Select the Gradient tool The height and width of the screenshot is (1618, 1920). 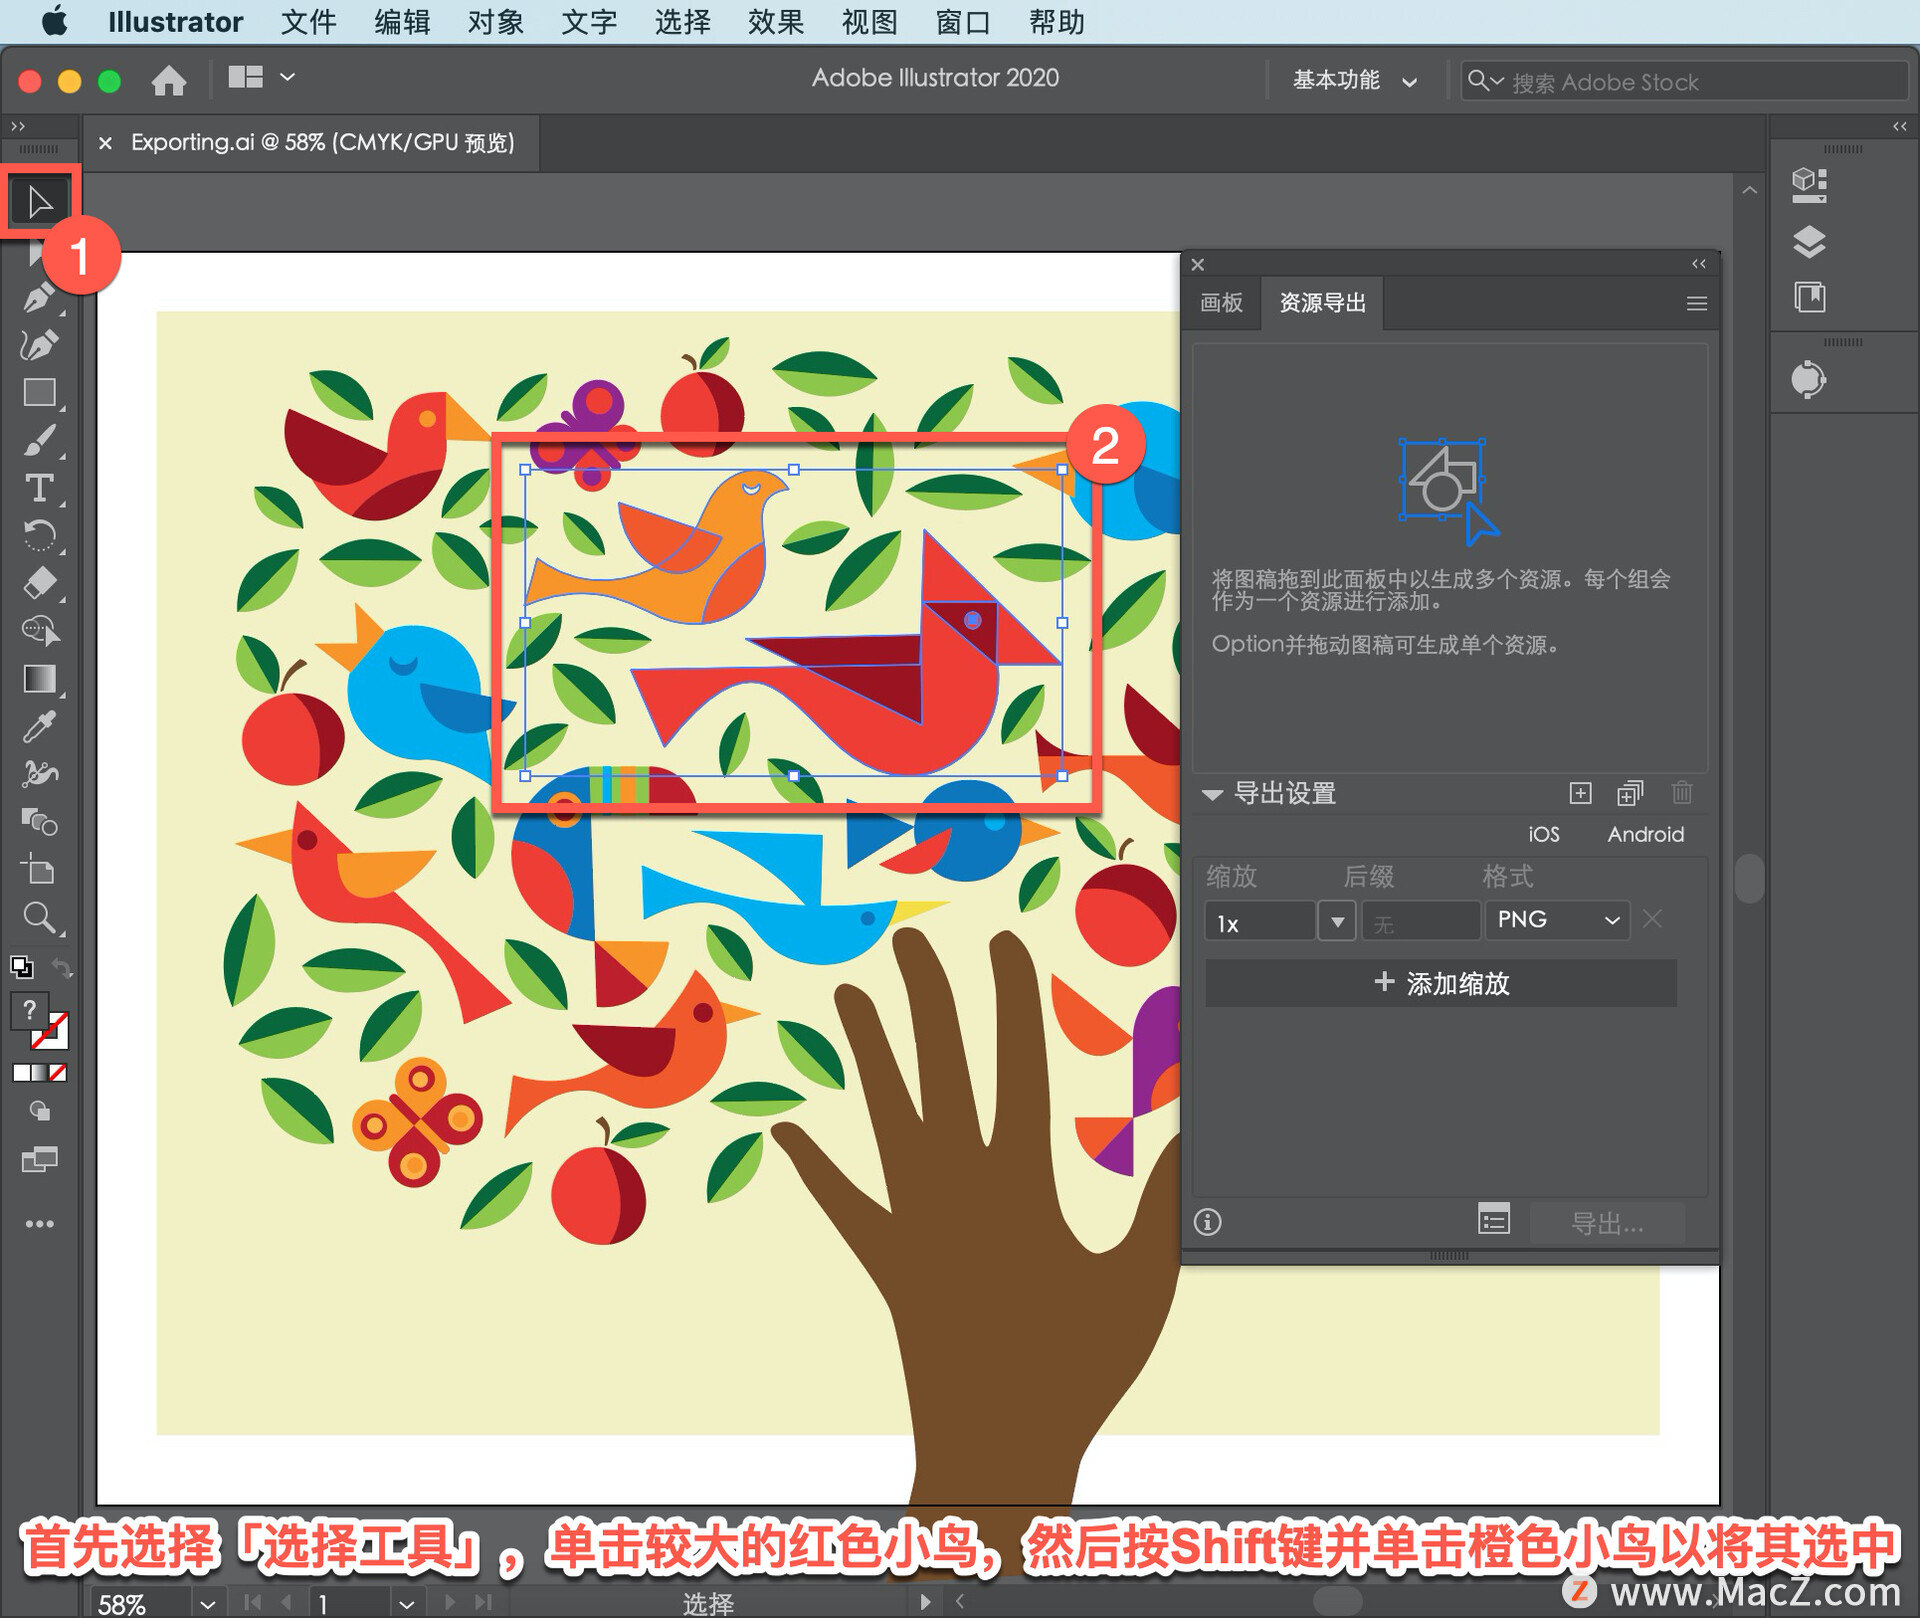point(40,679)
